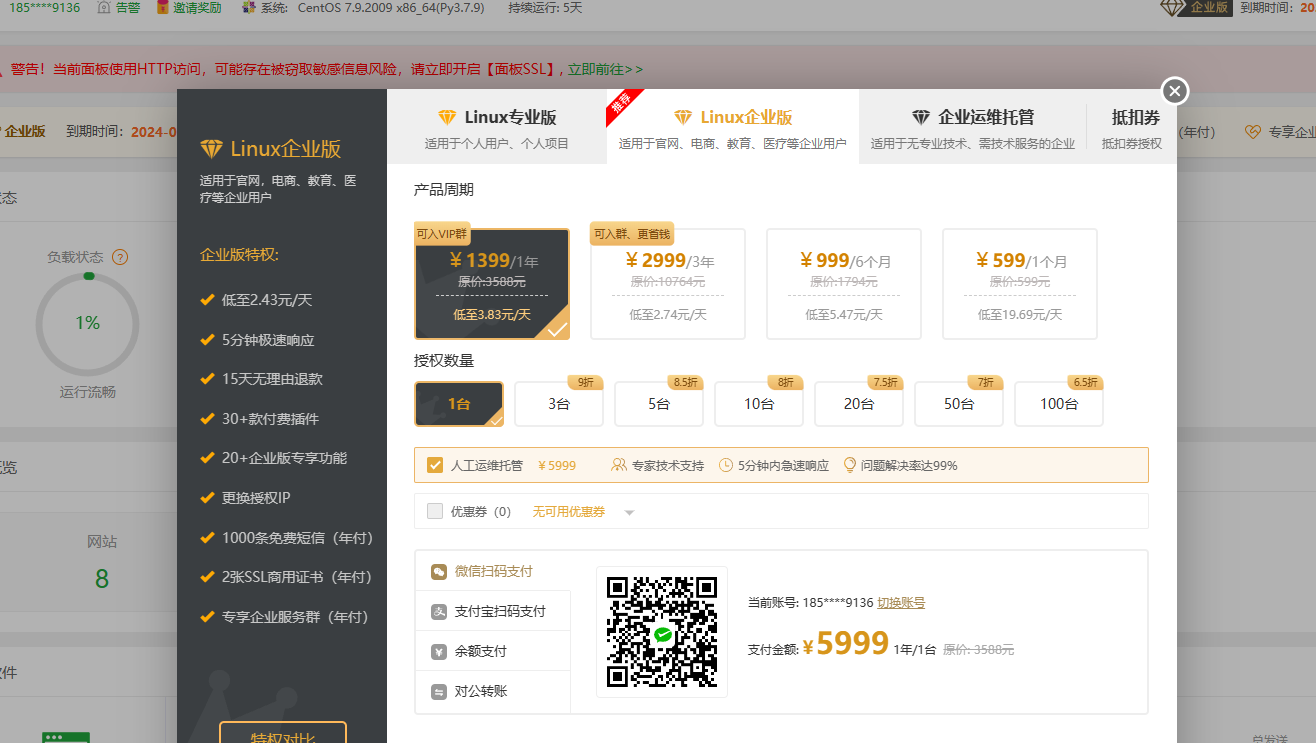Select 余额支付 payment method
The image size is (1316, 743).
tap(493, 651)
